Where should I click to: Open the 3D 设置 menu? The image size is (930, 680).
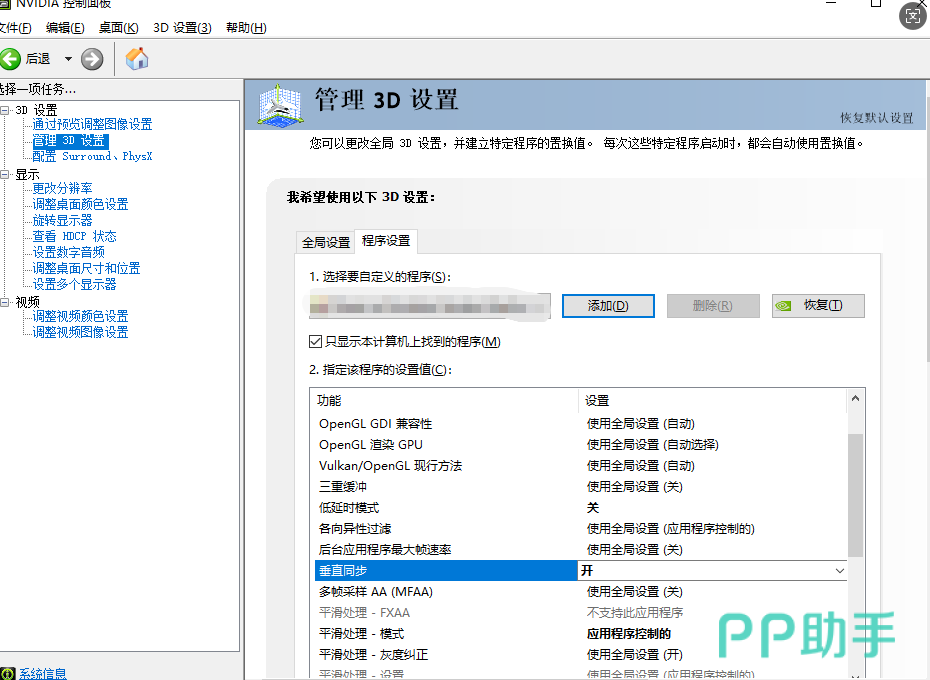coord(182,27)
